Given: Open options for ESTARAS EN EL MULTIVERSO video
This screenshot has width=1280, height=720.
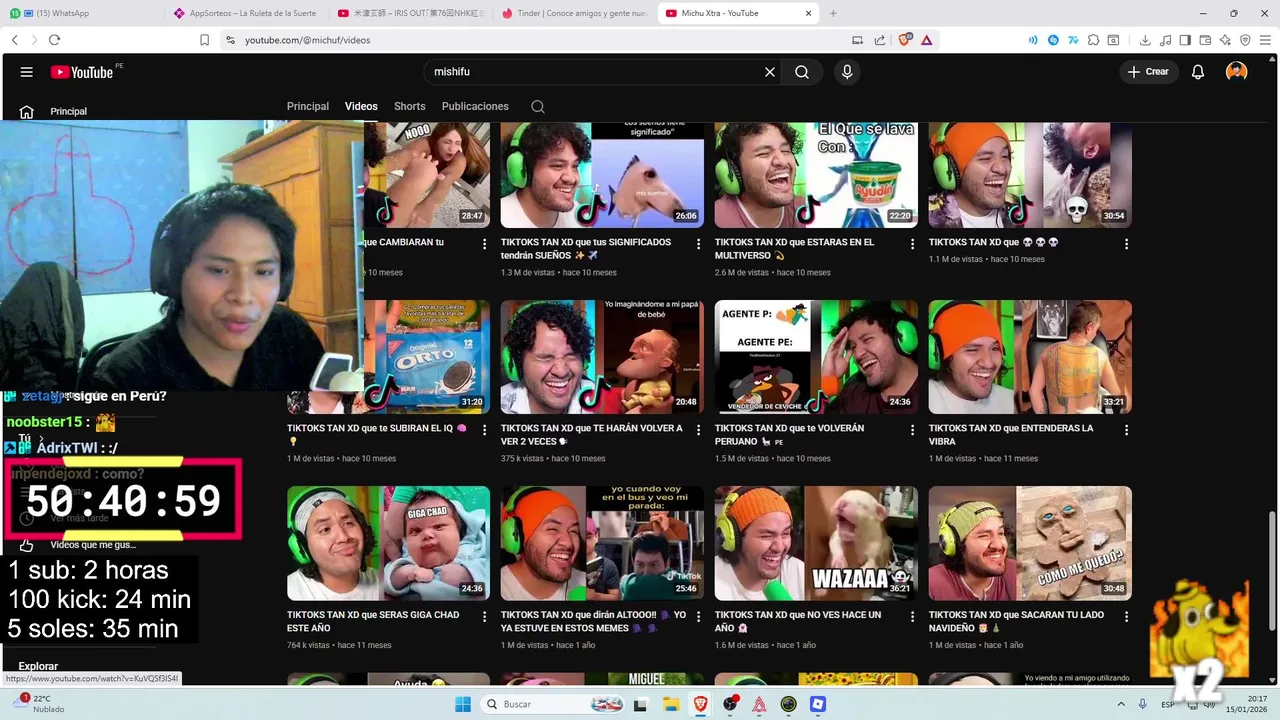Looking at the screenshot, I should point(912,244).
